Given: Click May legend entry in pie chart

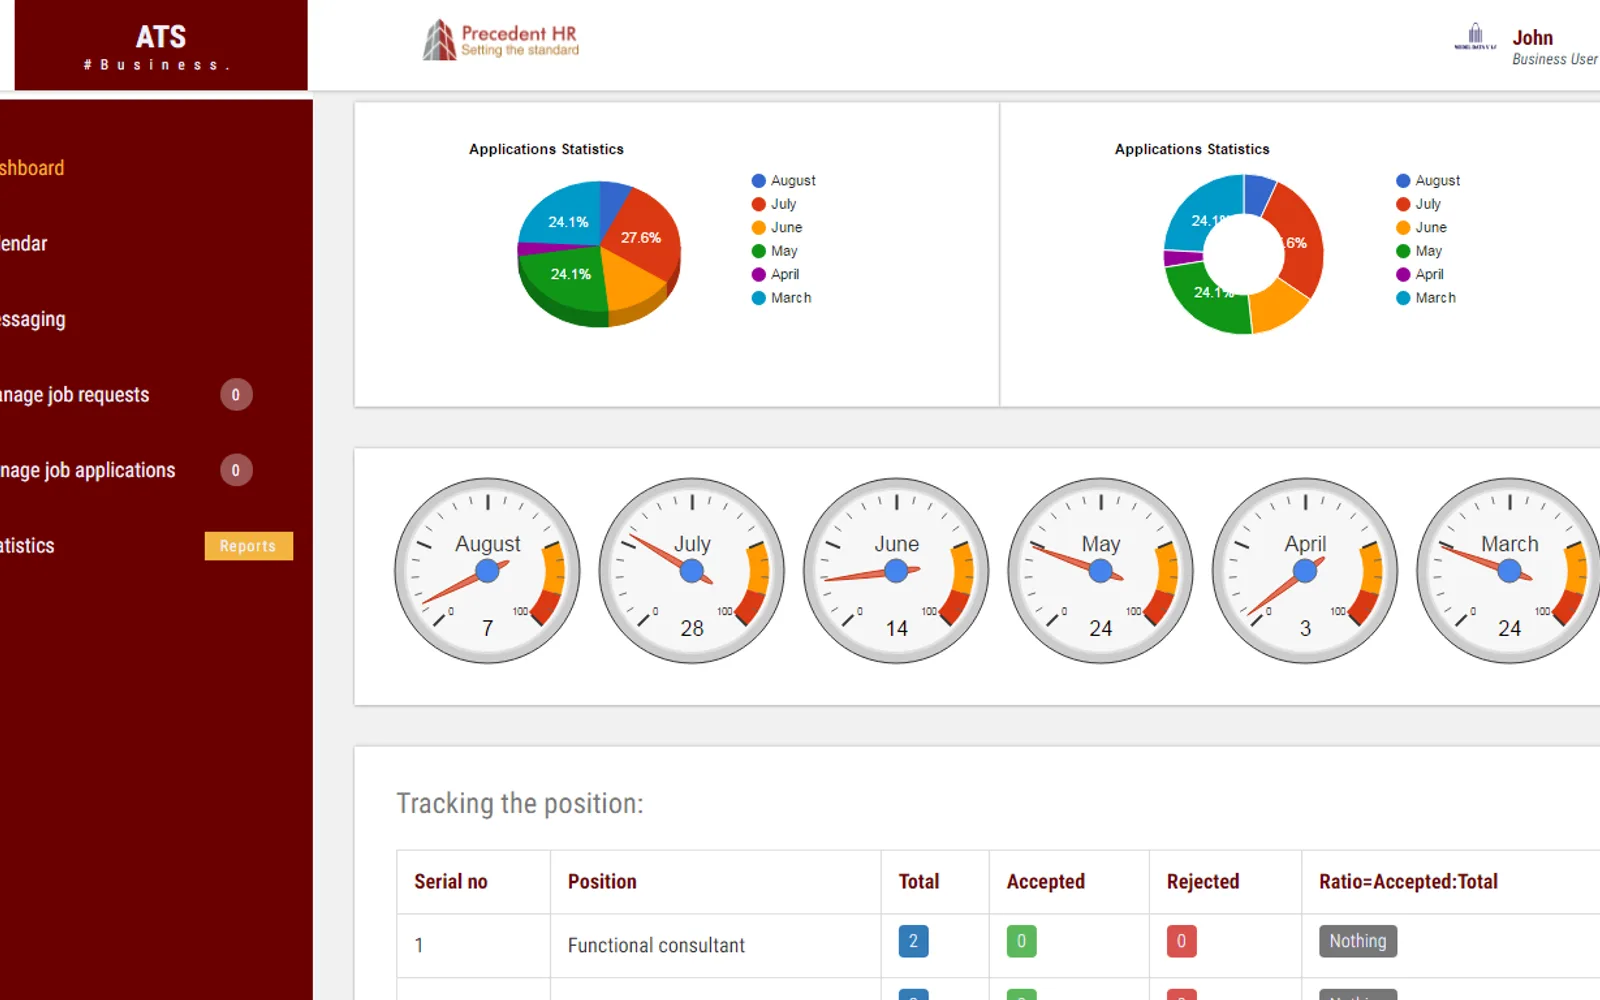Looking at the screenshot, I should pos(775,251).
